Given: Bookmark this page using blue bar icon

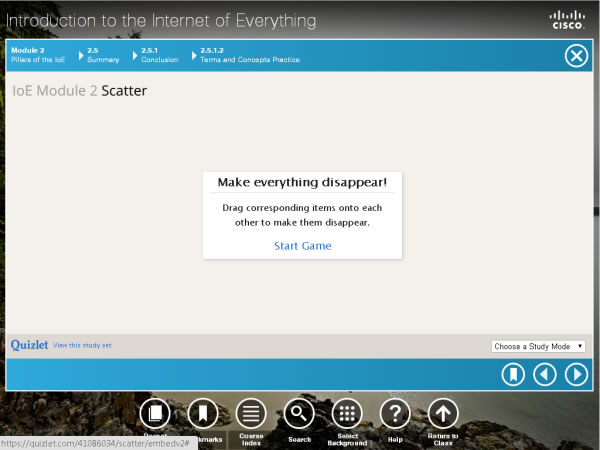Looking at the screenshot, I should [513, 374].
